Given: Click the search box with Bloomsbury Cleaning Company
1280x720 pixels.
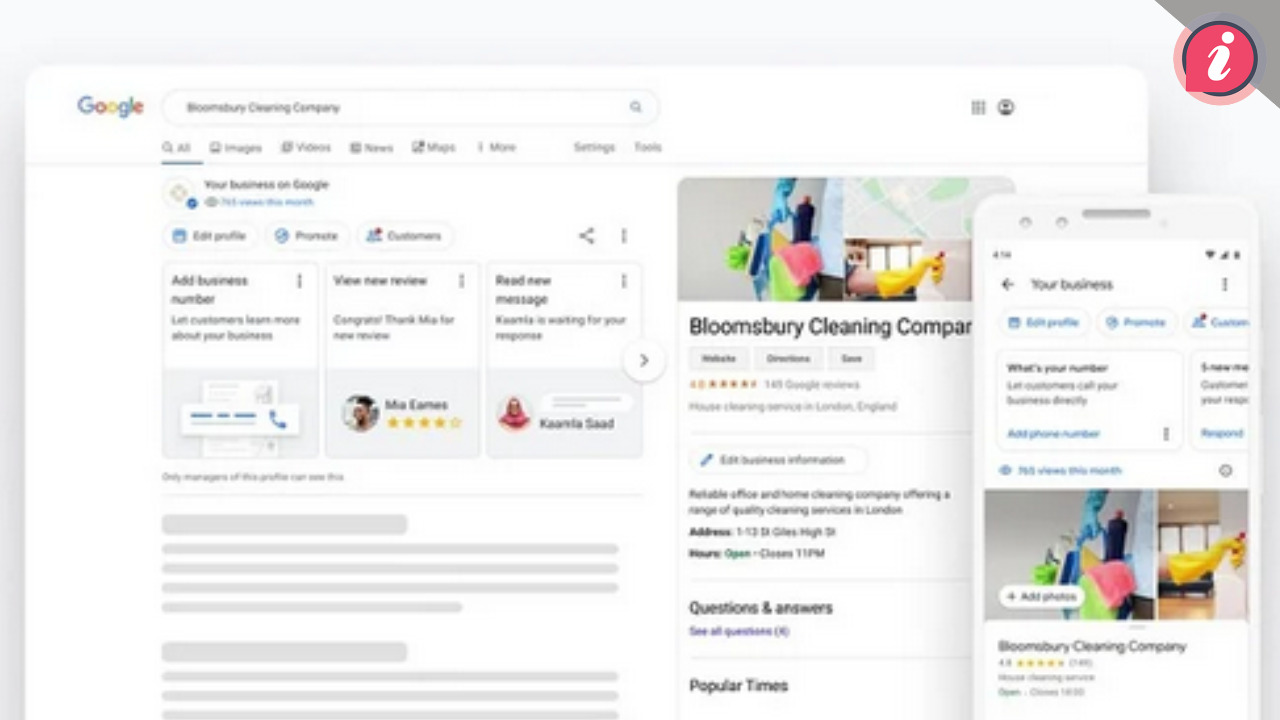Looking at the screenshot, I should (x=400, y=107).
